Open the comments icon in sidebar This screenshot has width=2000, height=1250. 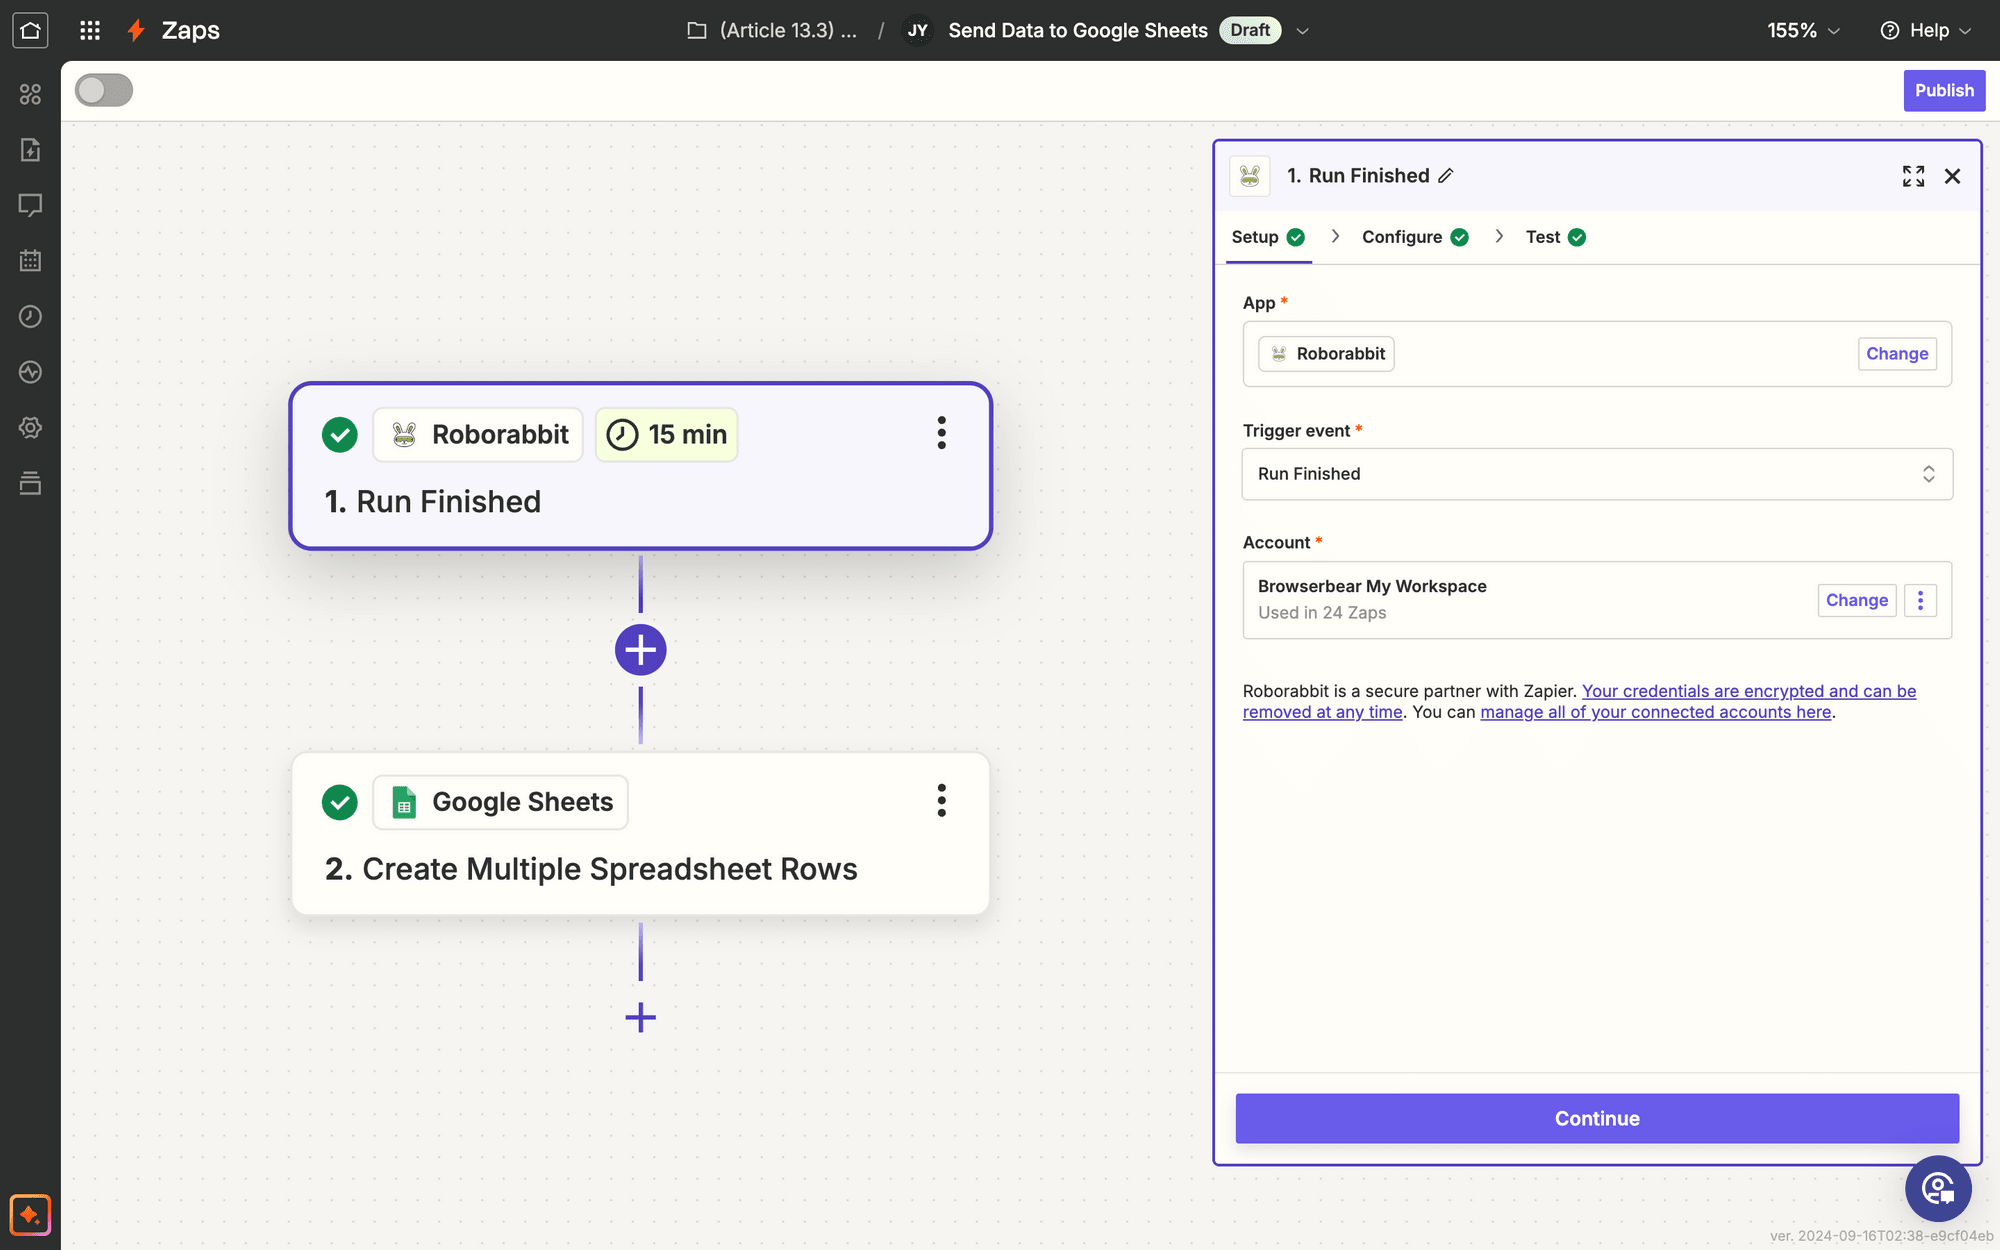coord(30,205)
